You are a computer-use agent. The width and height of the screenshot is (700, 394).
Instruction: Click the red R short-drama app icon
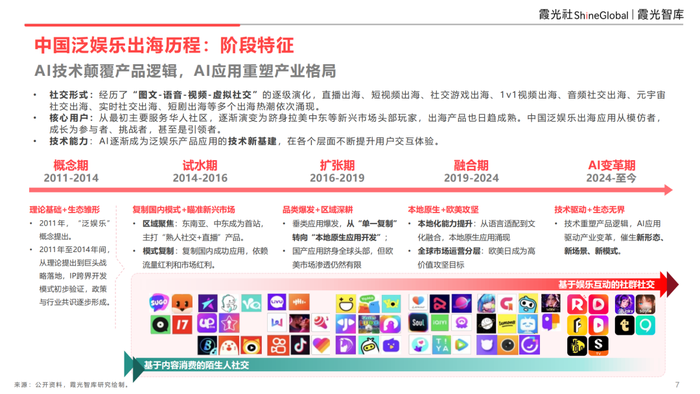click(577, 304)
